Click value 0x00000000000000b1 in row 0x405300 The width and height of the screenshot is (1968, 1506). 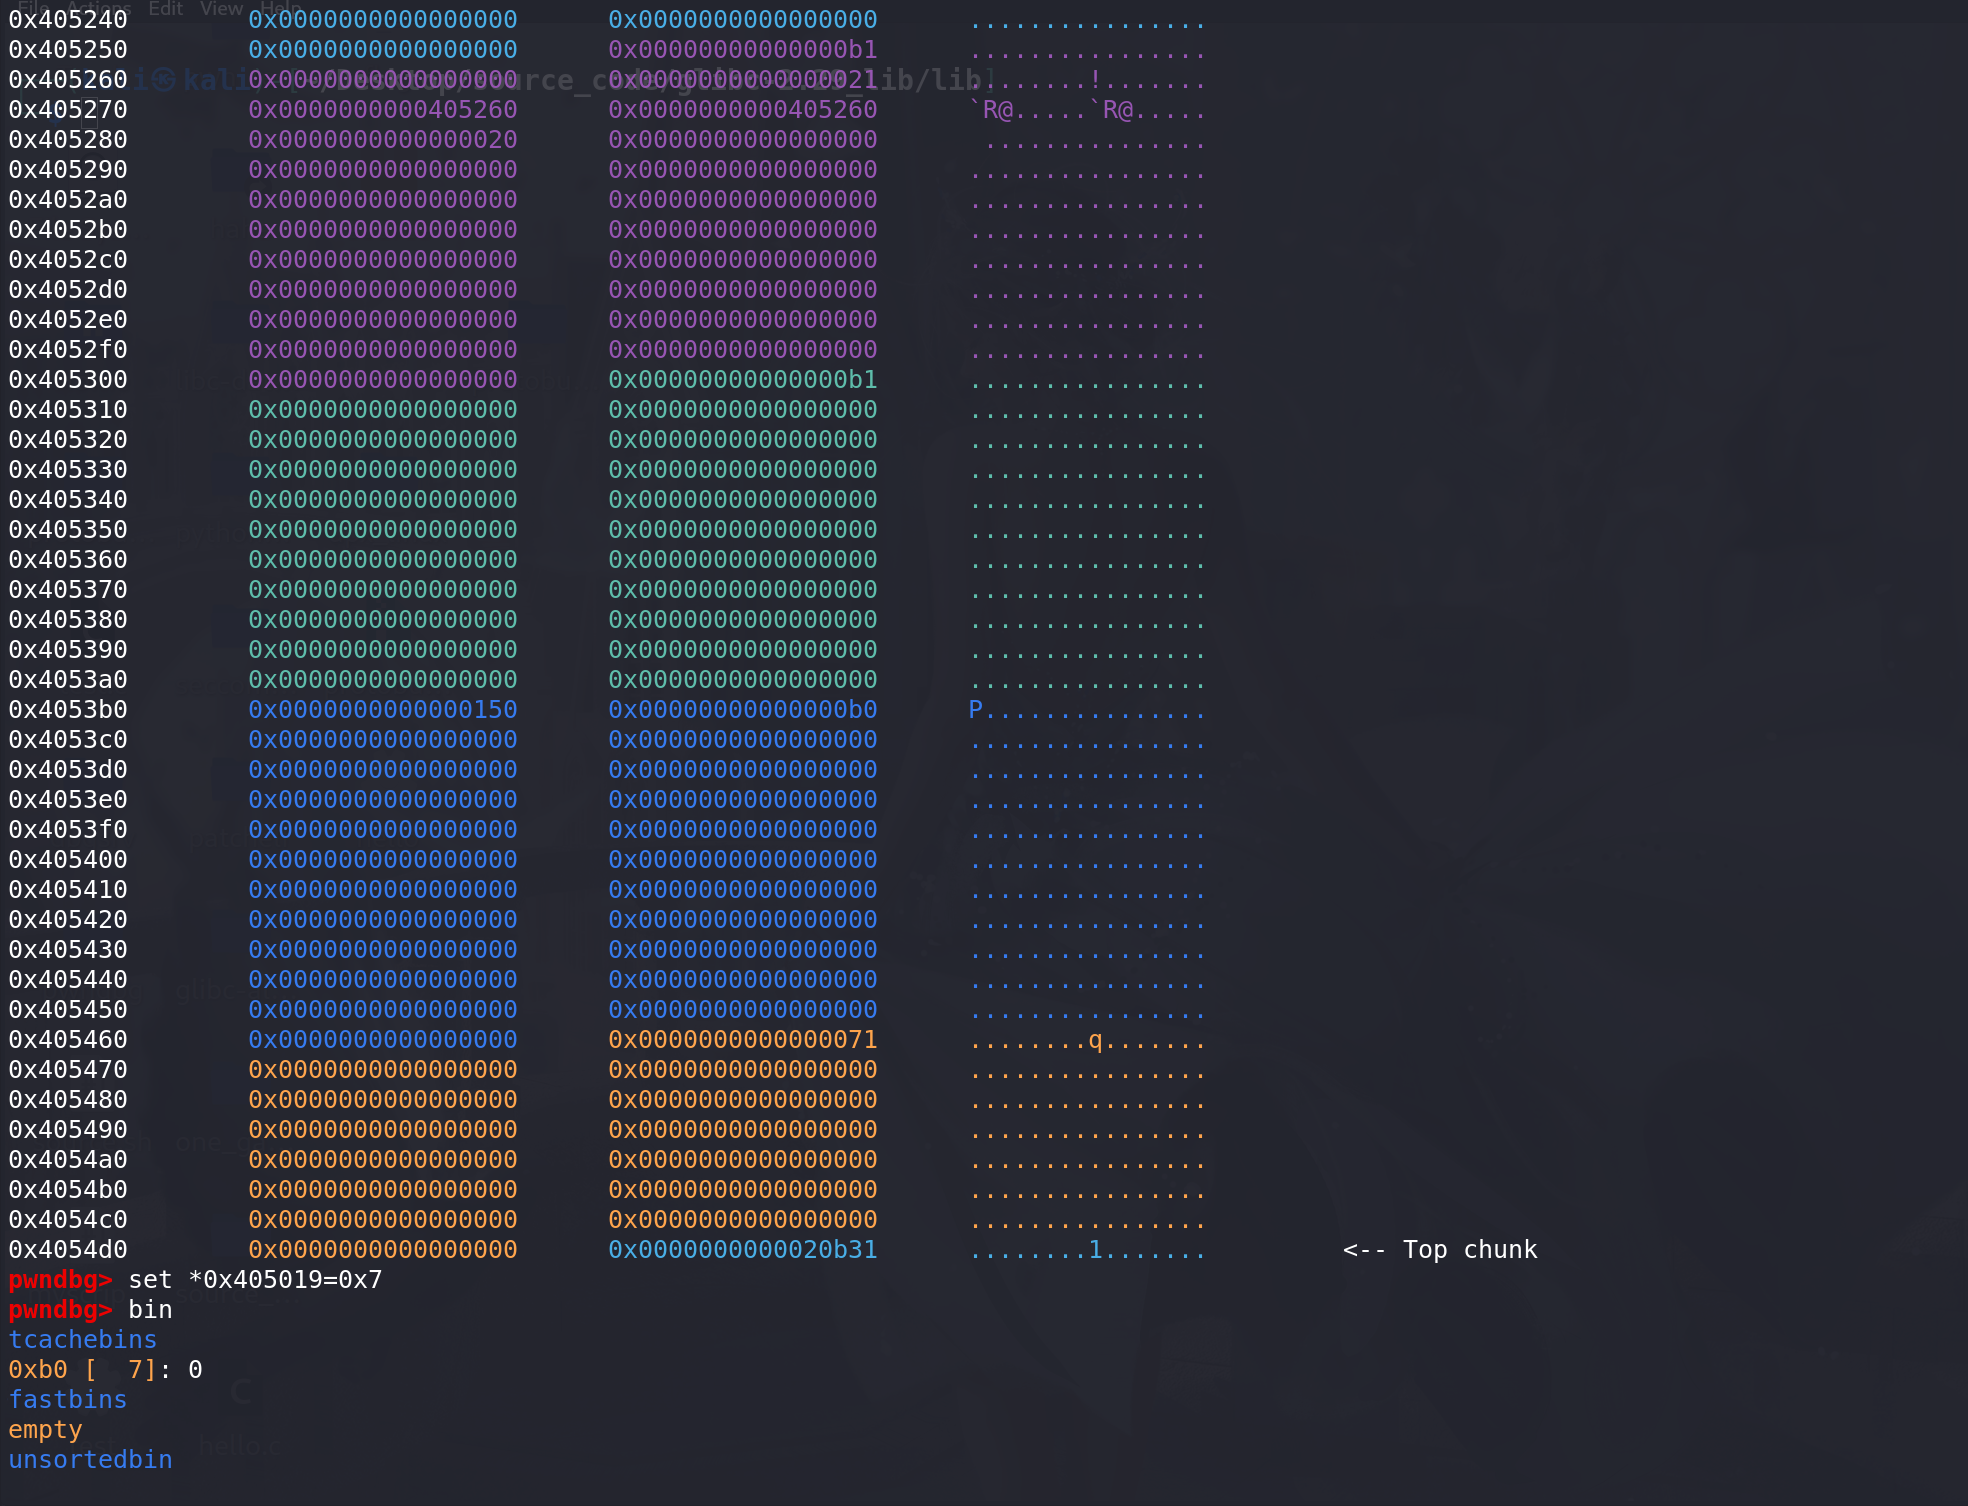point(743,379)
